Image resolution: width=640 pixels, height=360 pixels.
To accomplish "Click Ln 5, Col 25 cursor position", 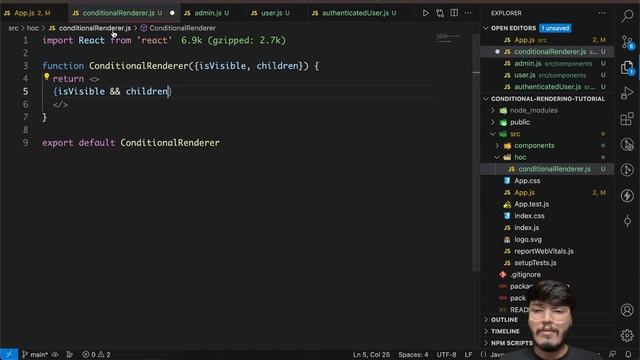I will click(x=371, y=354).
